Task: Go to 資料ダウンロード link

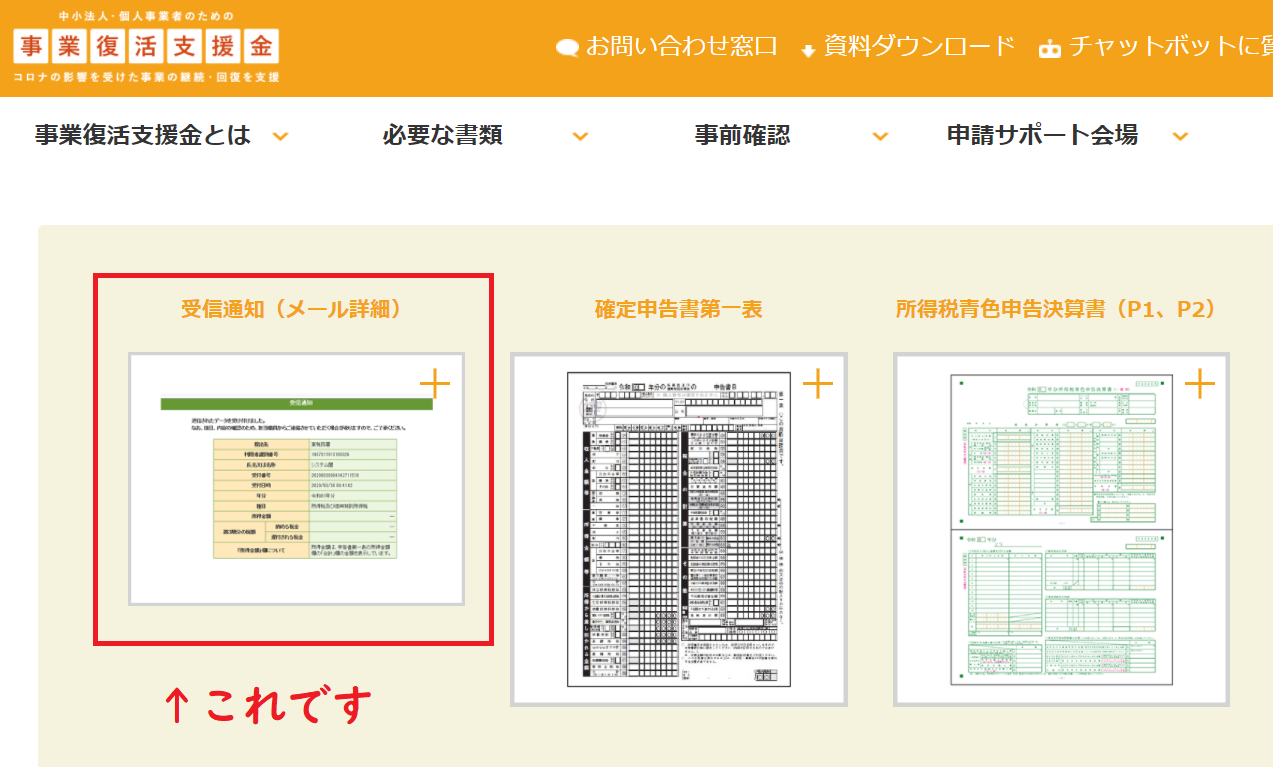Action: [x=919, y=47]
